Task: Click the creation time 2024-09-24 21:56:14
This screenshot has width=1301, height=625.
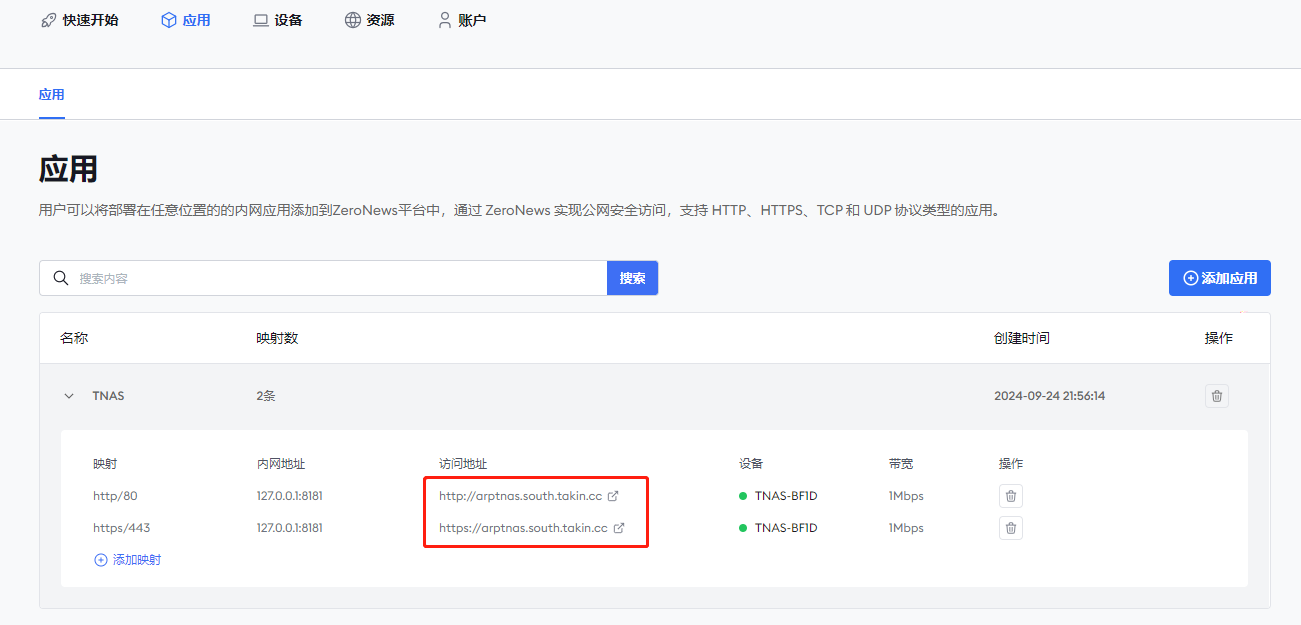Action: point(1049,396)
